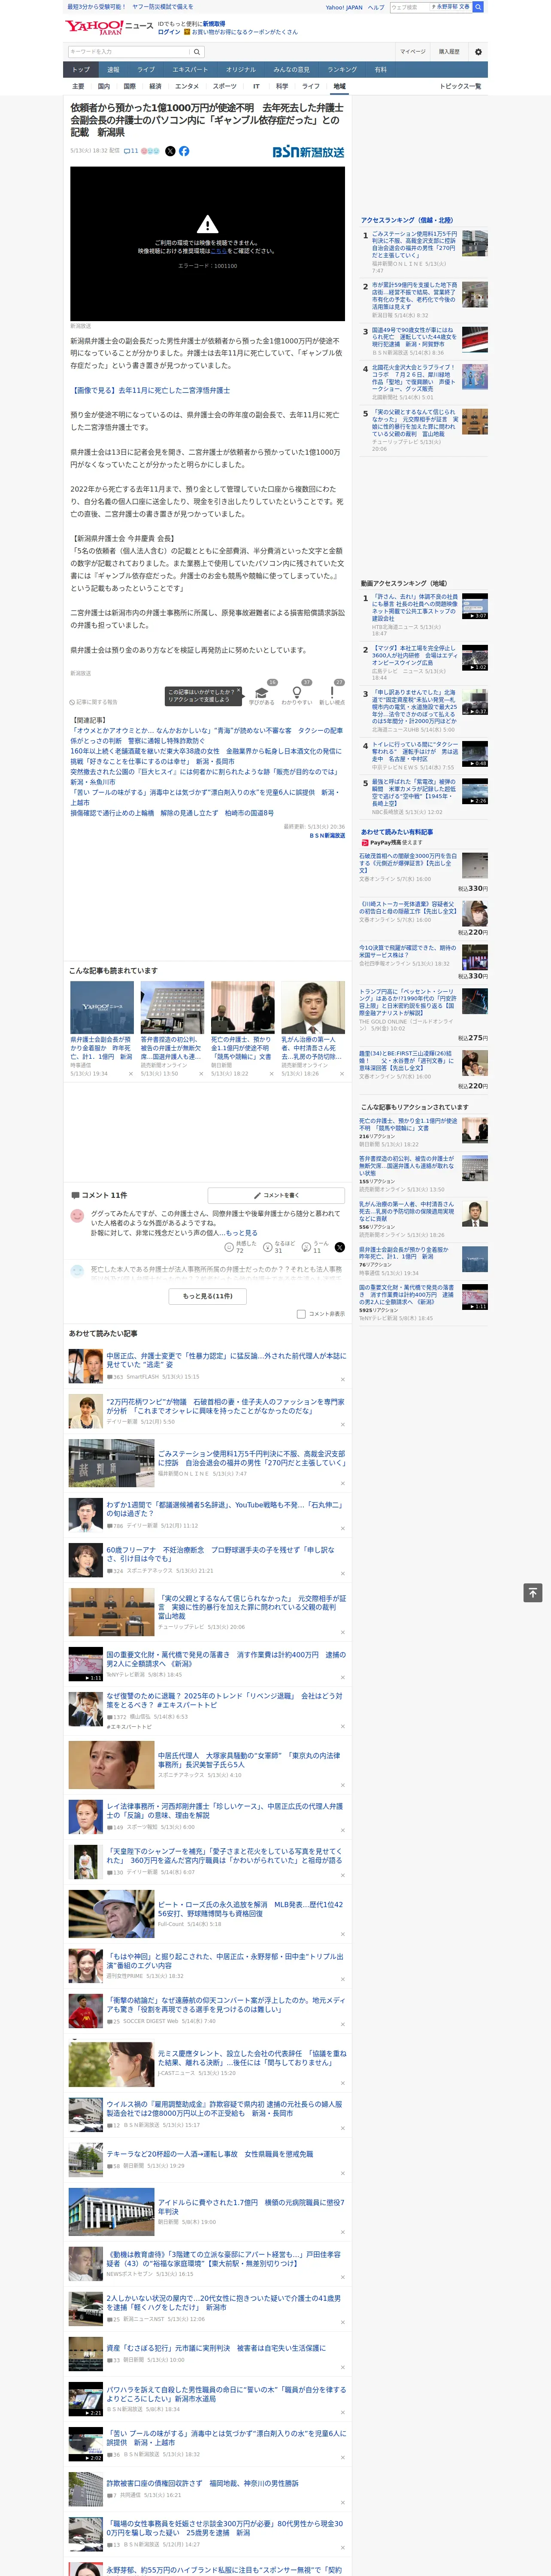Click first commenter's pink avatar icon

[x=77, y=1216]
